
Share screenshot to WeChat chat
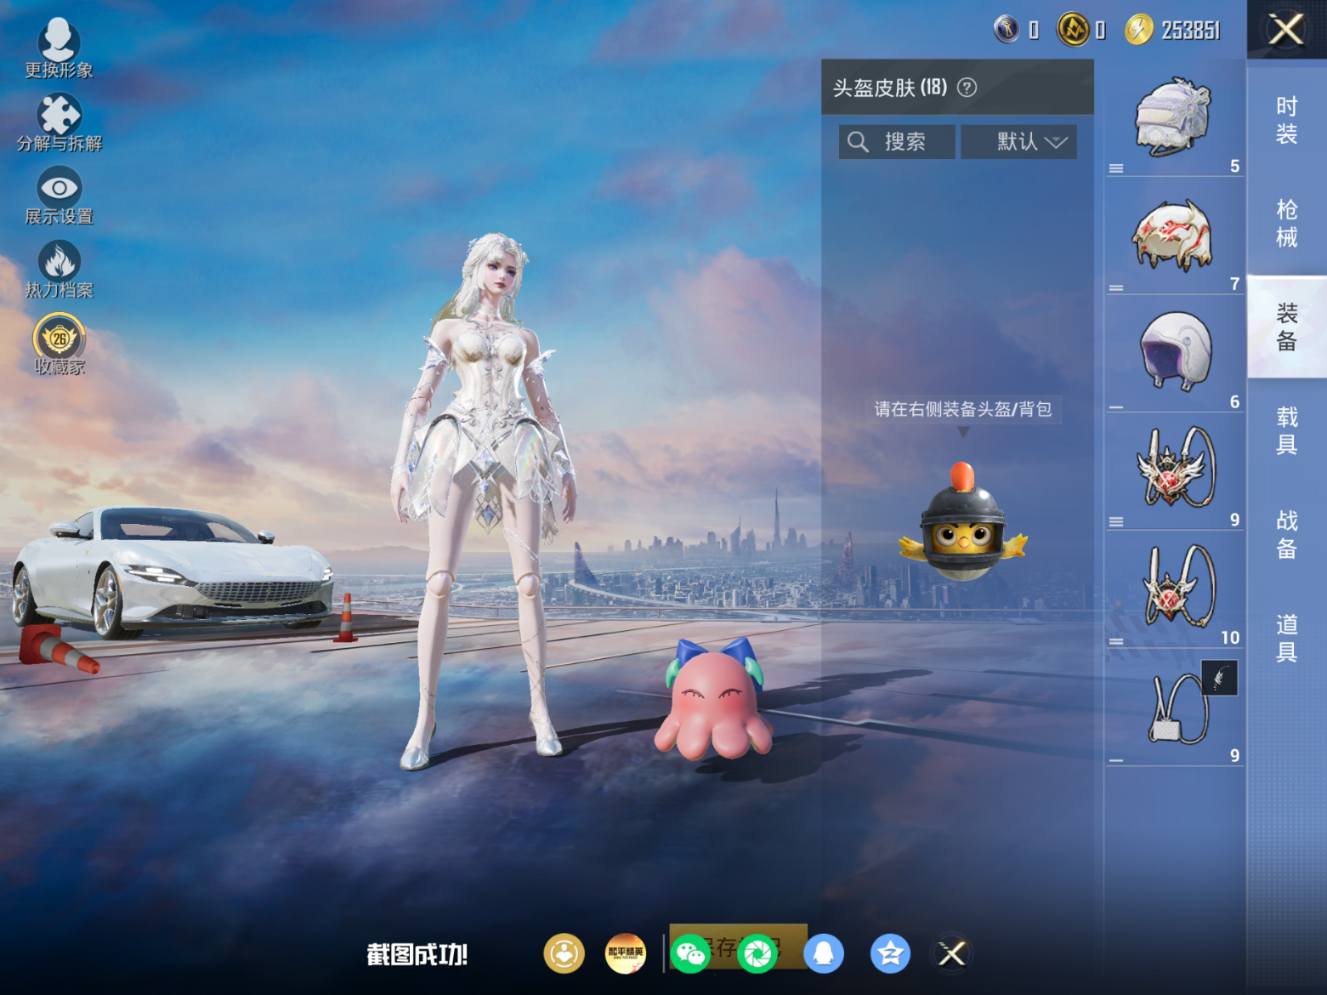pyautogui.click(x=690, y=953)
